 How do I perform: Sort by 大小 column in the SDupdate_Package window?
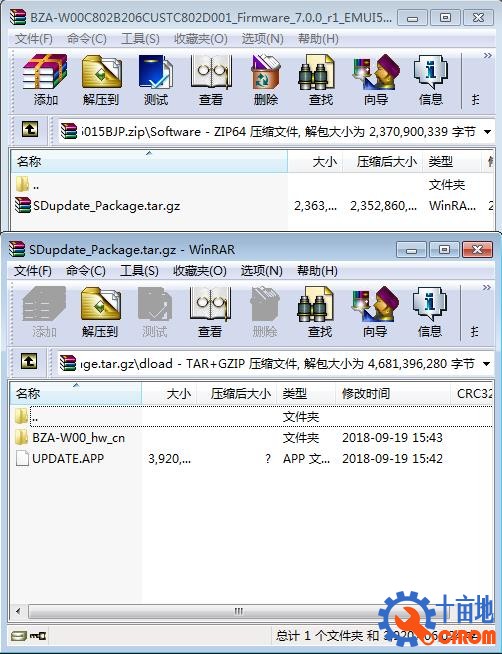coord(169,393)
